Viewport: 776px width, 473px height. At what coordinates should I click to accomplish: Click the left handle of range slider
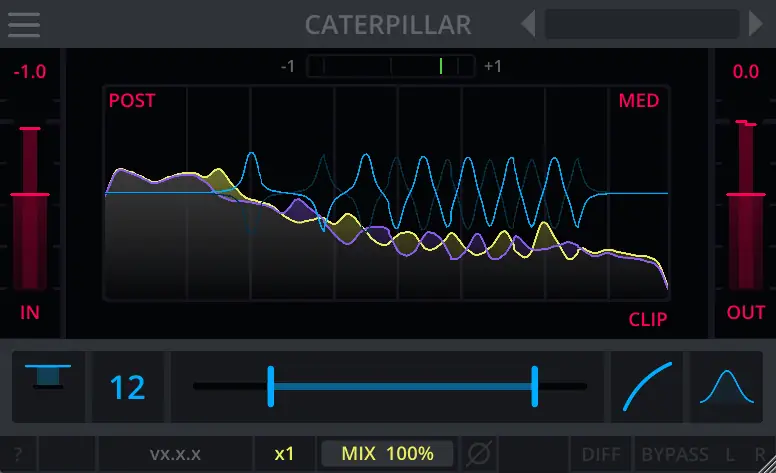270,386
